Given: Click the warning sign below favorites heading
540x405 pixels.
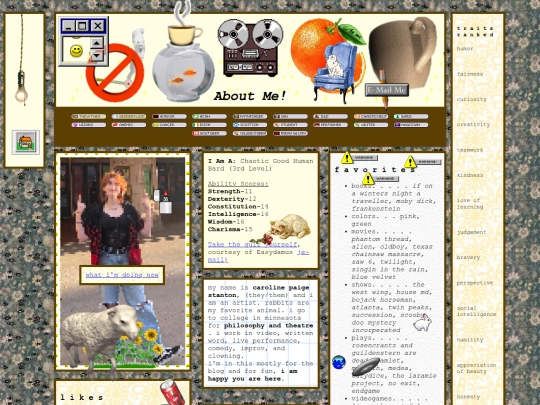Looking at the screenshot, I should pyautogui.click(x=380, y=179).
